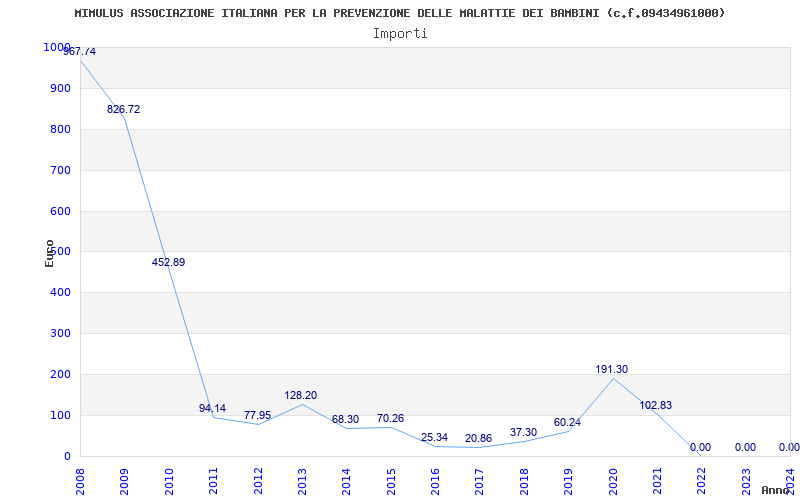This screenshot has width=800, height=500.
Task: Click the y-axis tick 700
Action: point(60,170)
